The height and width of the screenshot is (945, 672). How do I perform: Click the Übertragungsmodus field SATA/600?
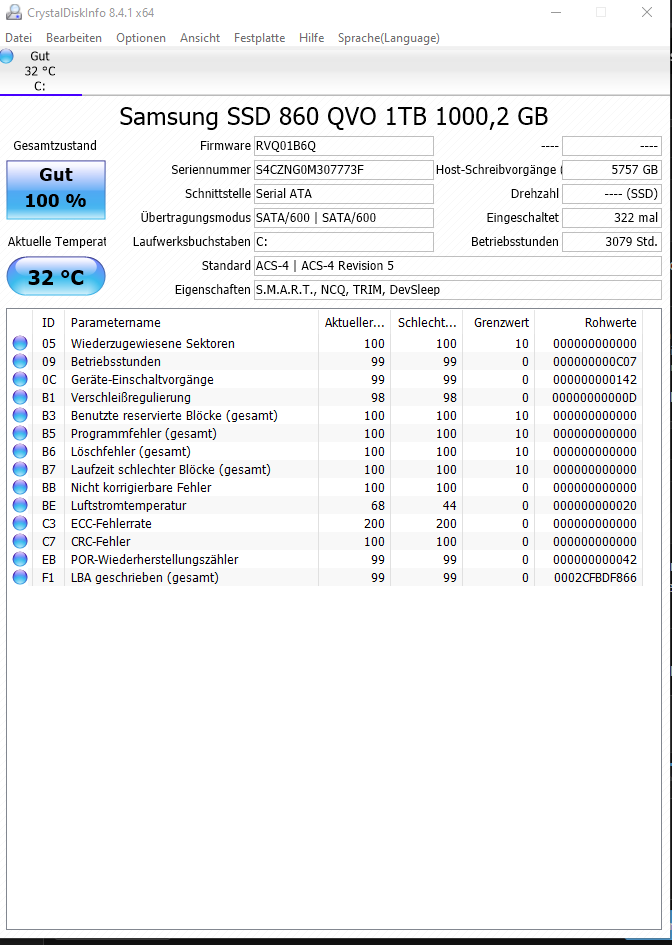(344, 218)
